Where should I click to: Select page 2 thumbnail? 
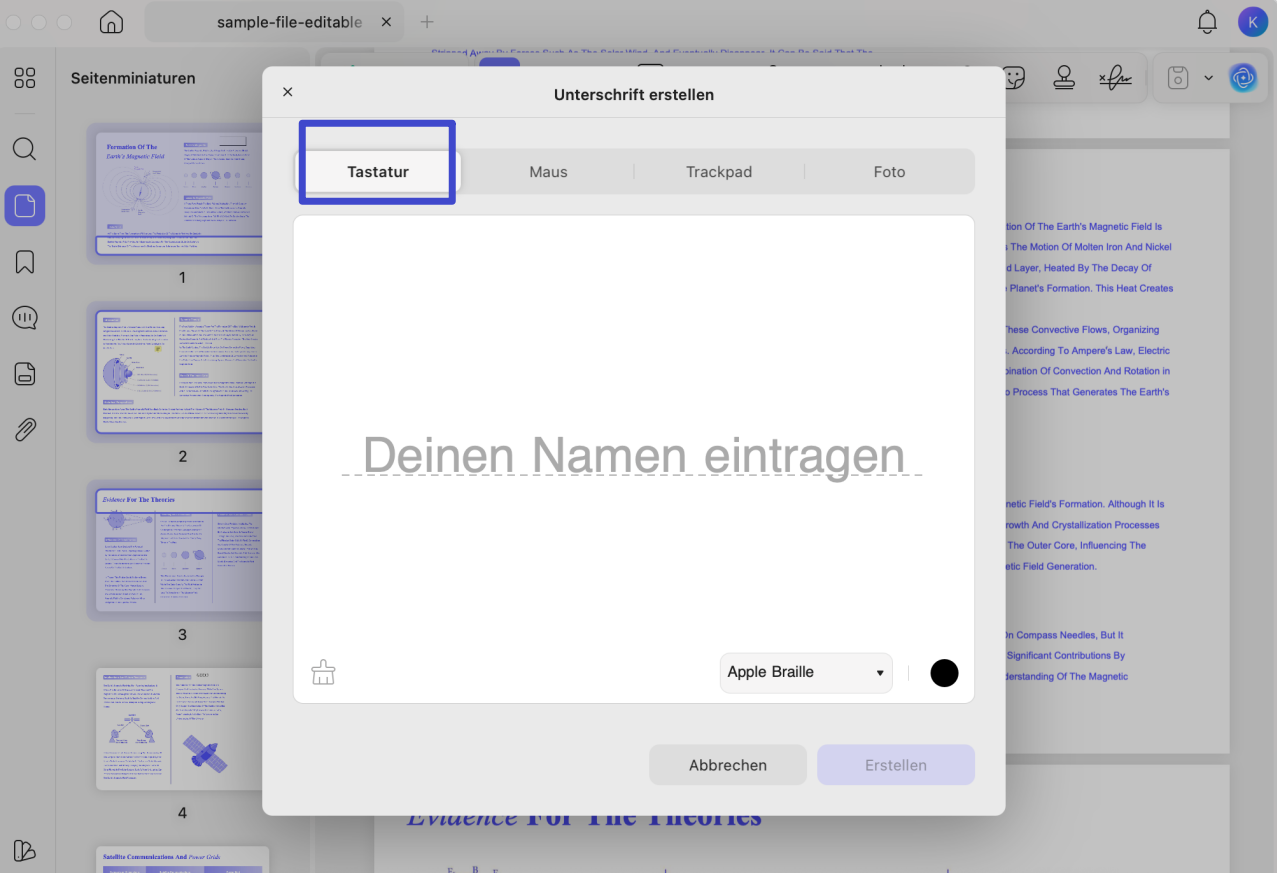pos(180,372)
